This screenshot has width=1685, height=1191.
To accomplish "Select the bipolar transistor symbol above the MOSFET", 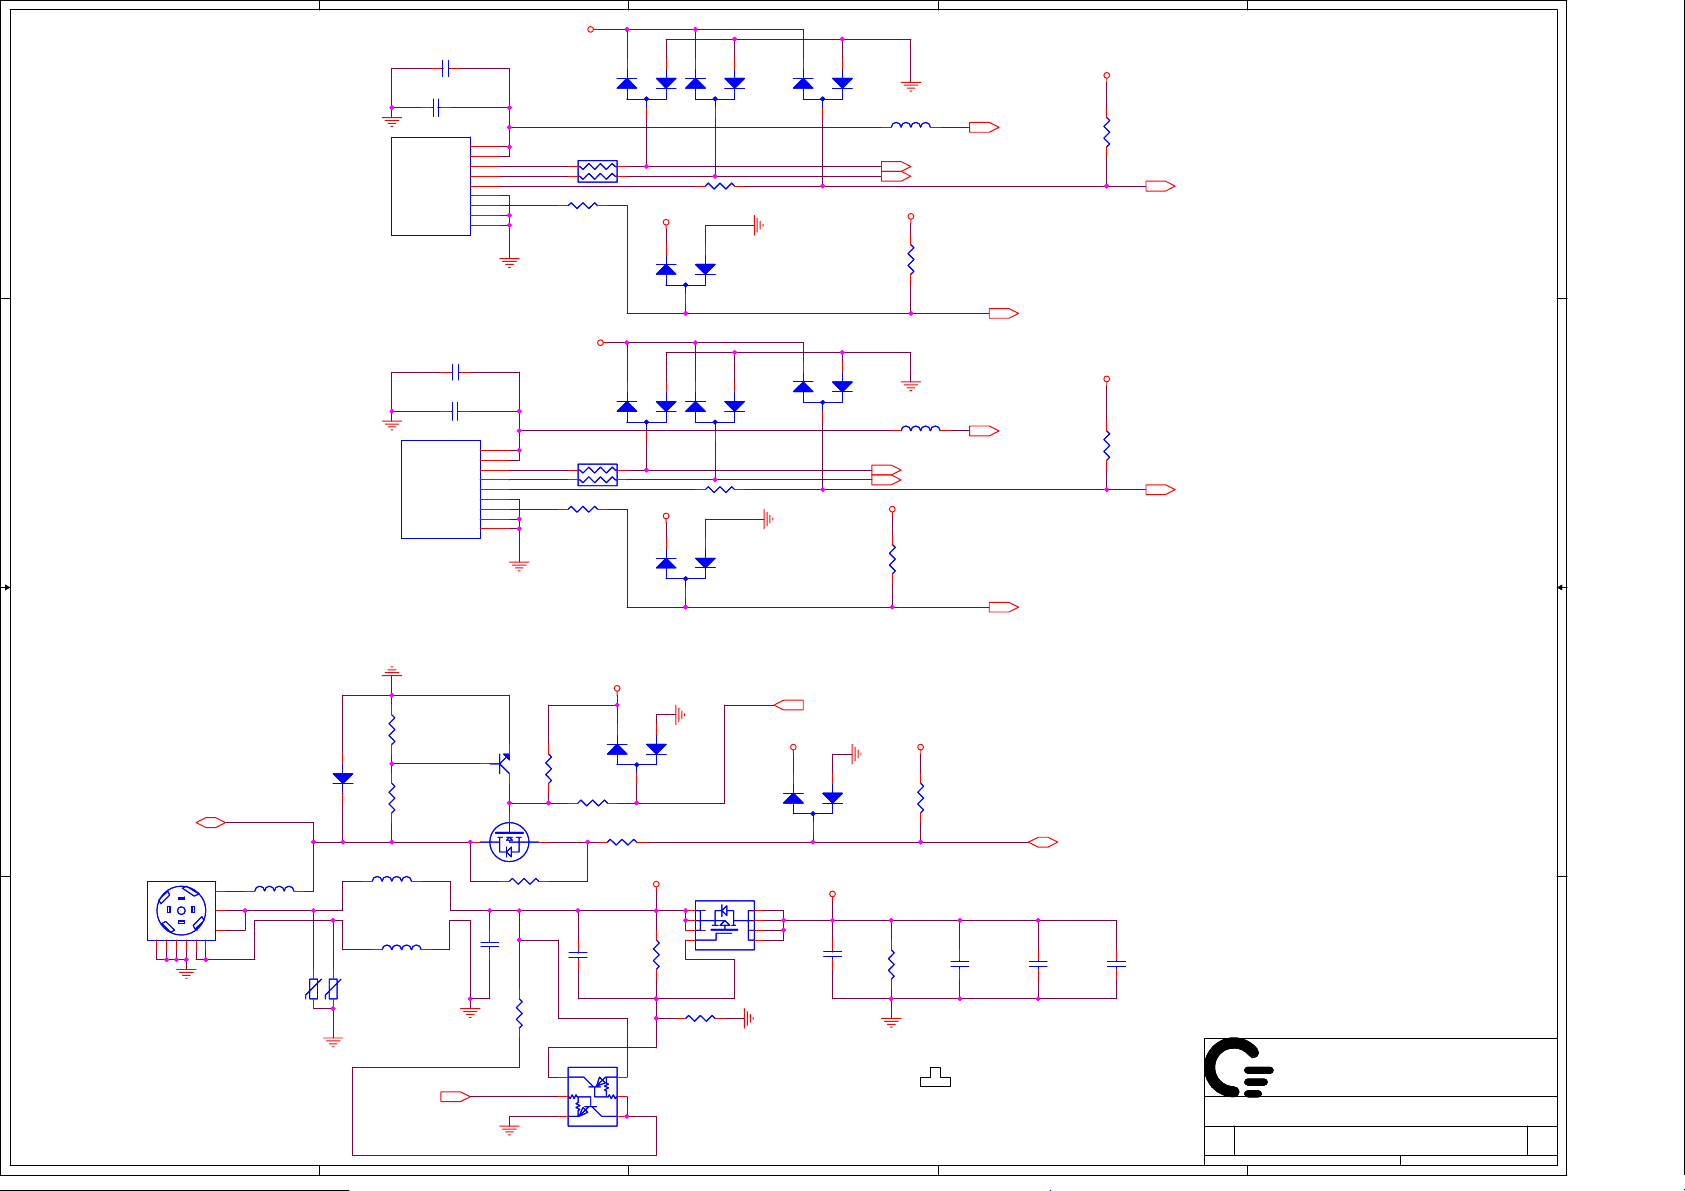I will [504, 764].
